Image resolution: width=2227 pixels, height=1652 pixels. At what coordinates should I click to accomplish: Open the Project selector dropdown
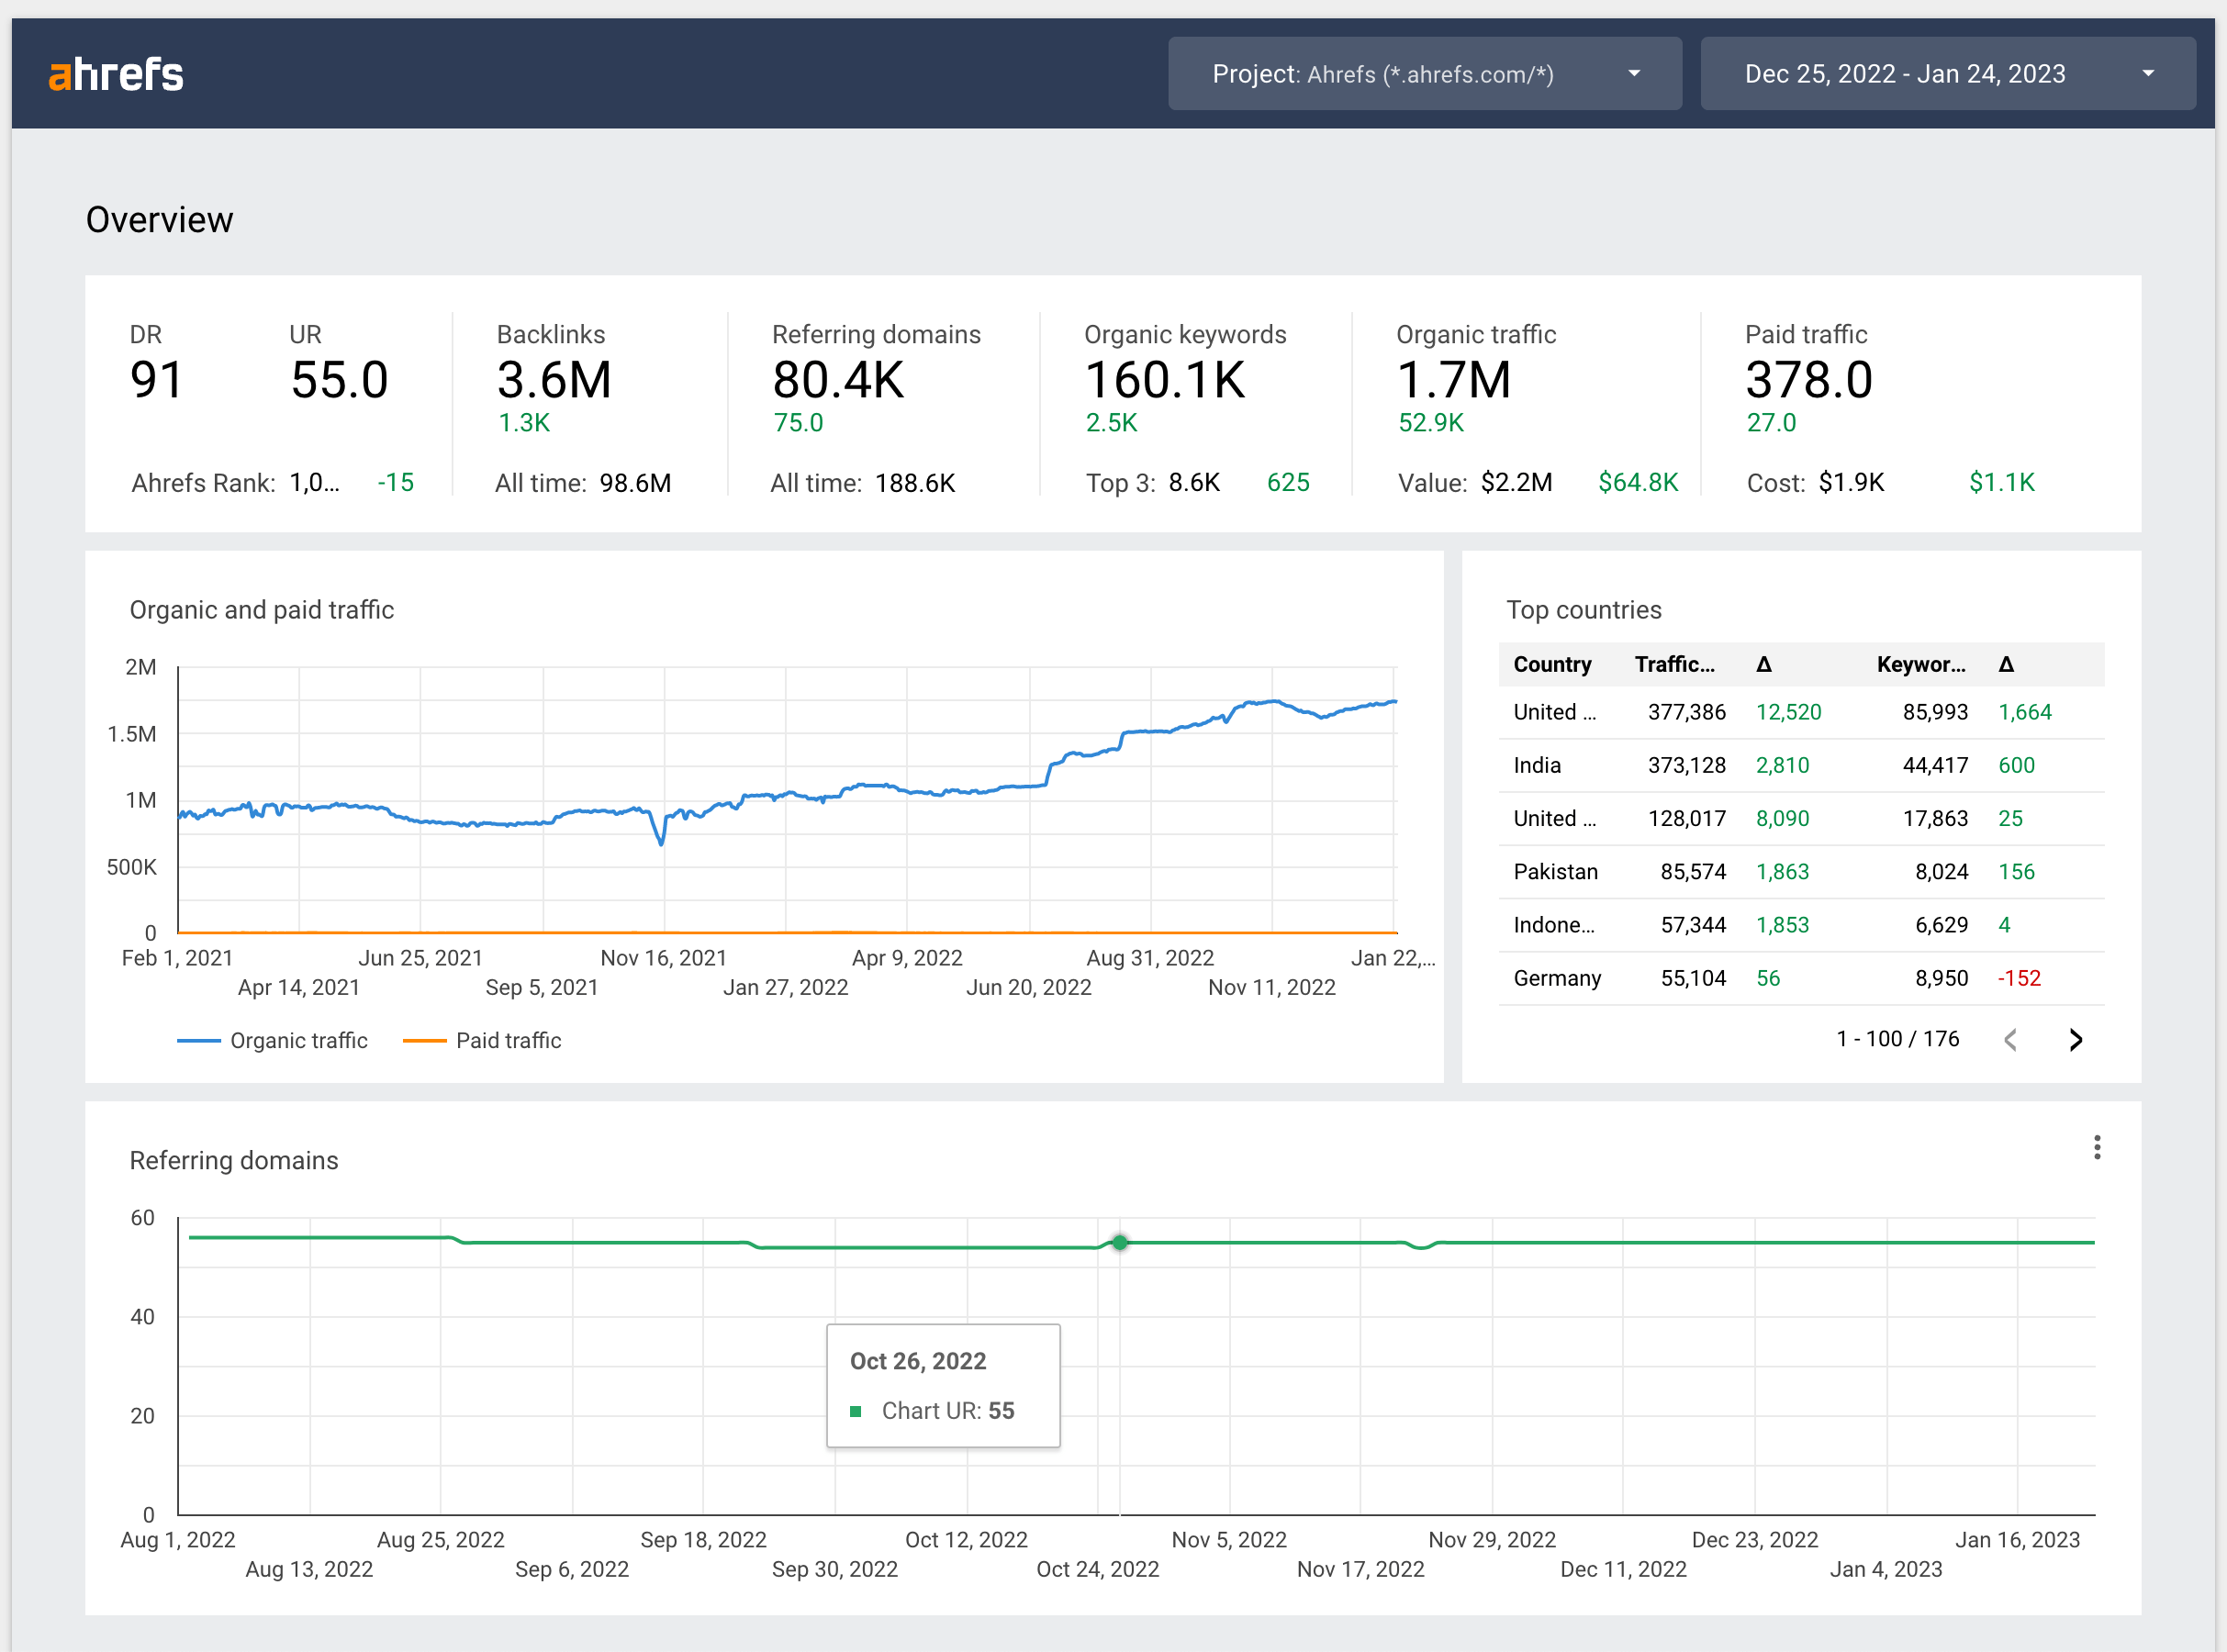pos(1424,73)
